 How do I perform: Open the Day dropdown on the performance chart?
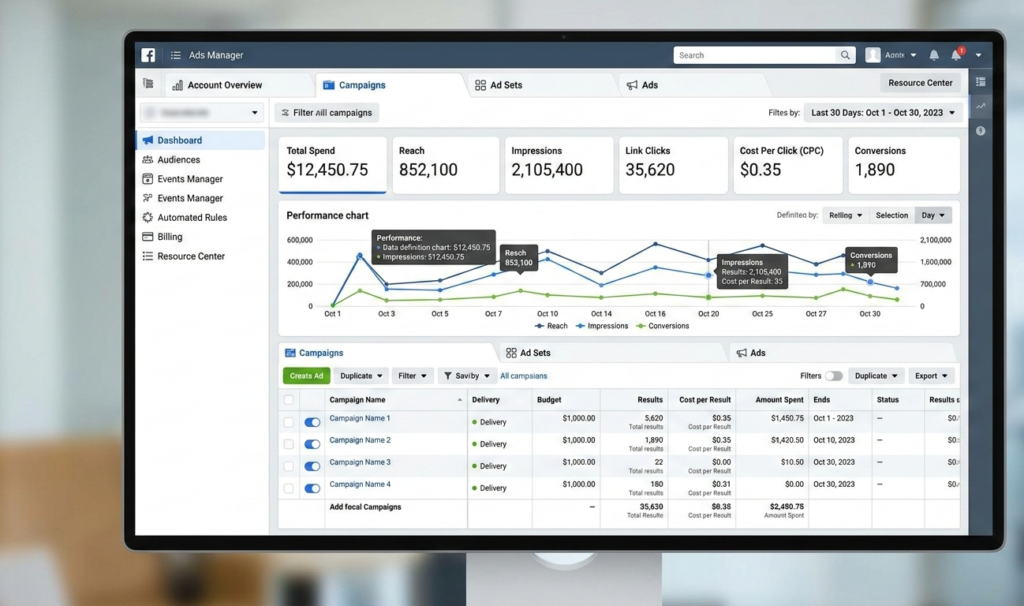[x=932, y=214]
